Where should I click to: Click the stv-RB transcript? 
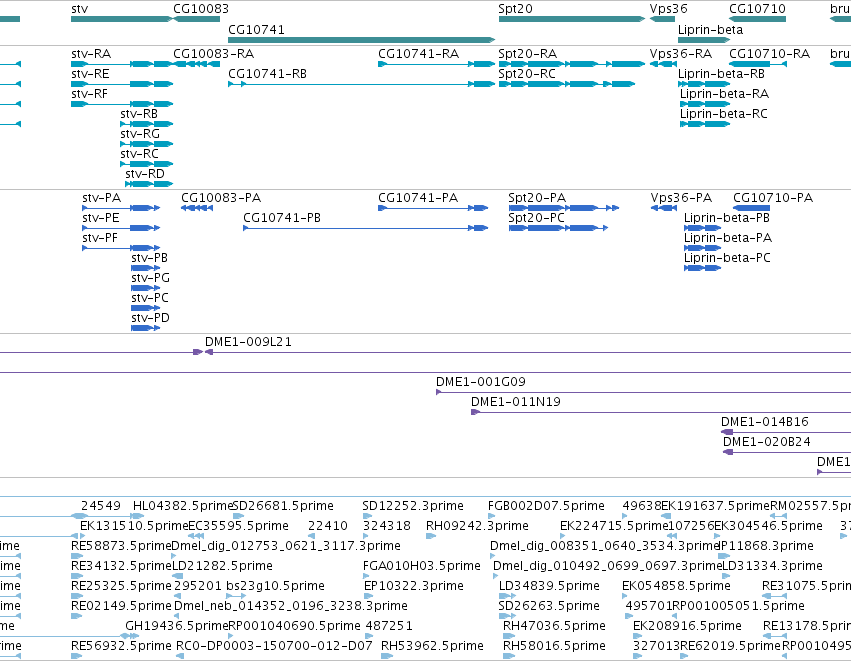pyautogui.click(x=147, y=124)
